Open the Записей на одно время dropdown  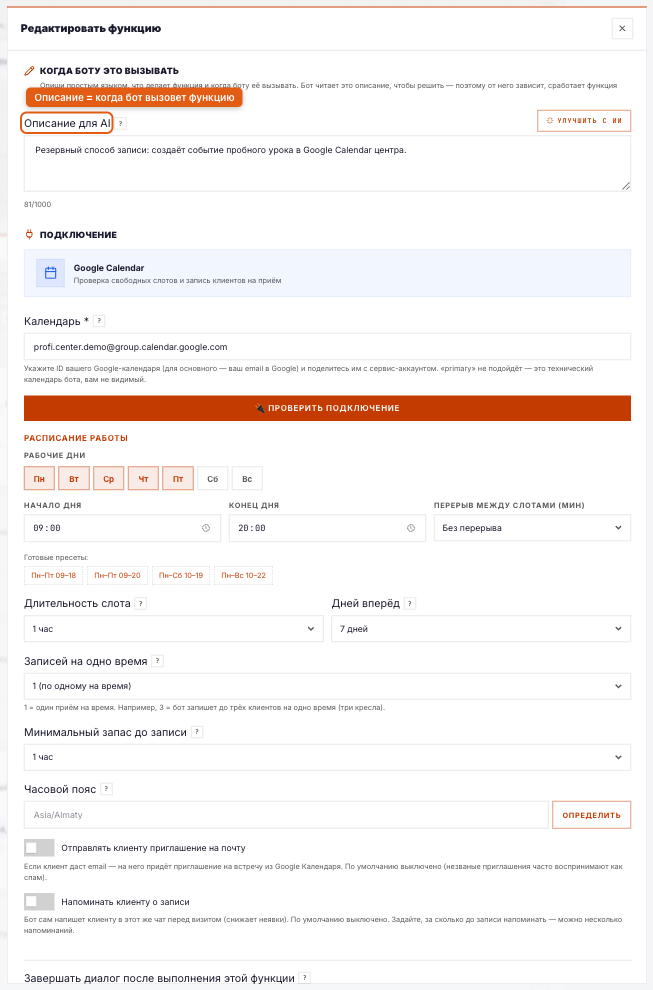(327, 686)
